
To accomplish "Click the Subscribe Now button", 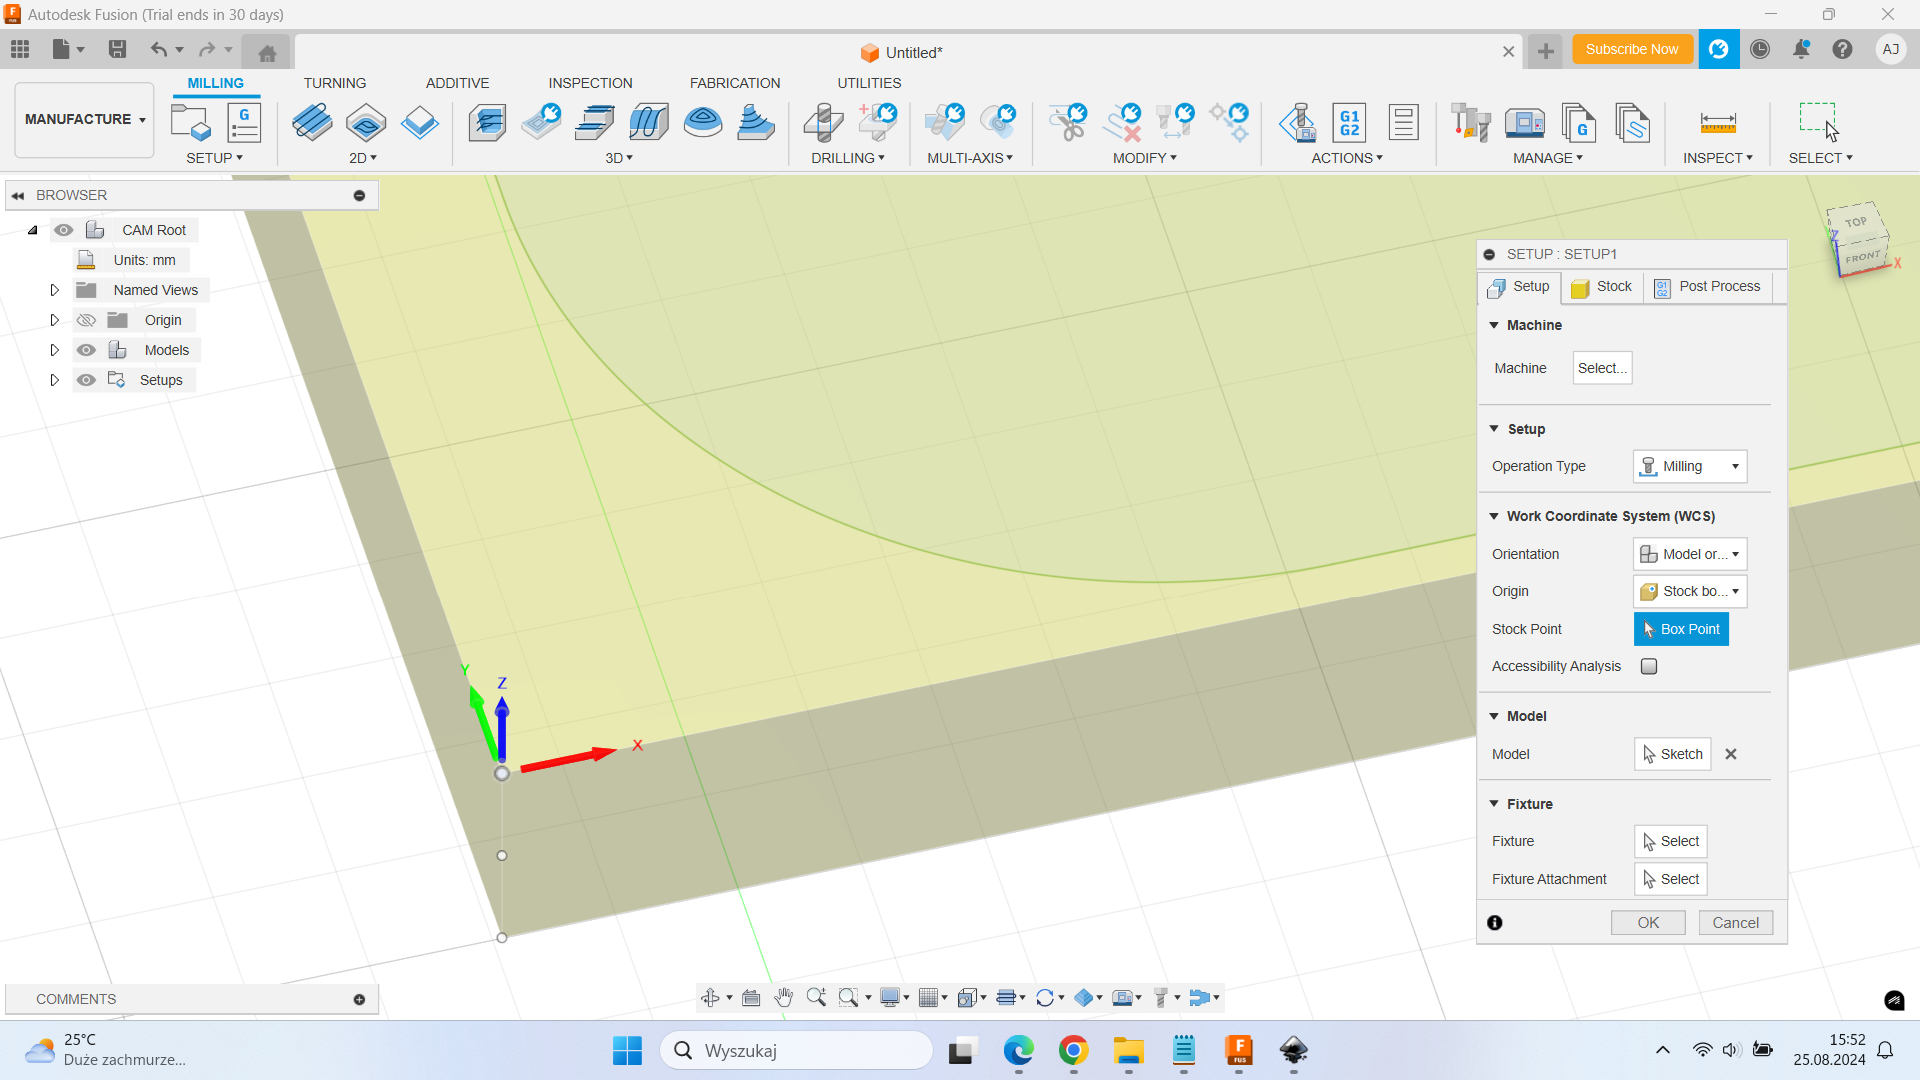I will pos(1632,49).
